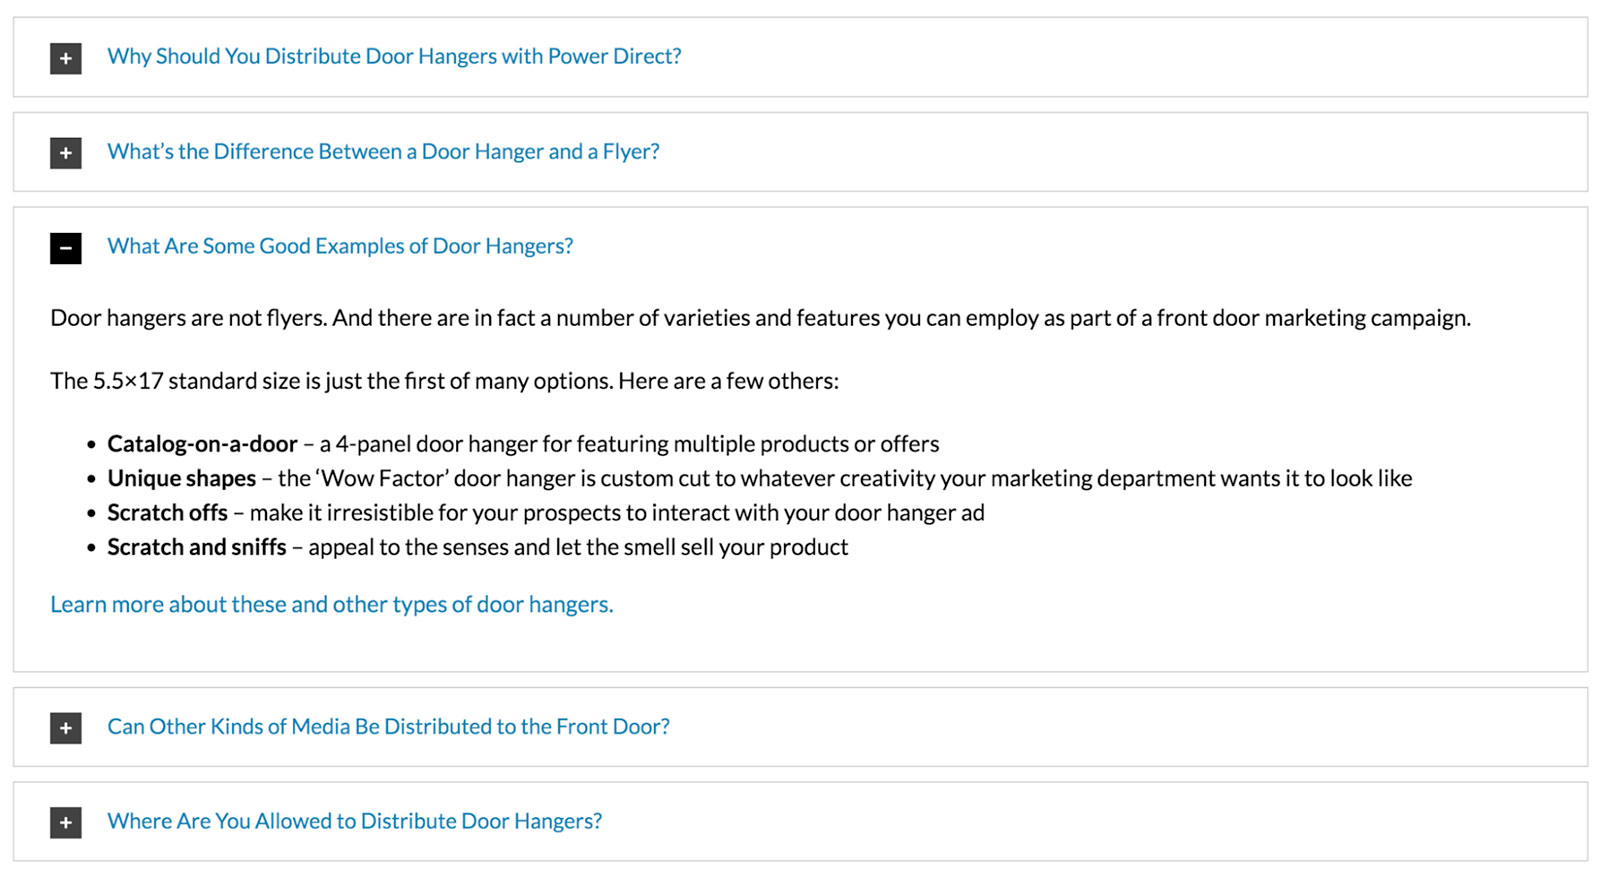Click plus icon beside Door Hanger and Flyer question
This screenshot has height=874, width=1600.
pos(66,153)
